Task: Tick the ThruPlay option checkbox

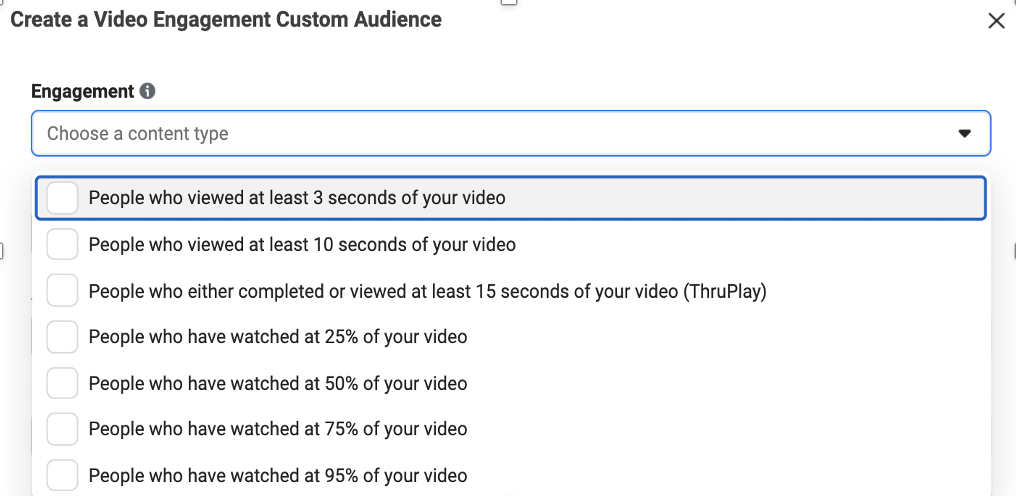Action: coord(62,291)
